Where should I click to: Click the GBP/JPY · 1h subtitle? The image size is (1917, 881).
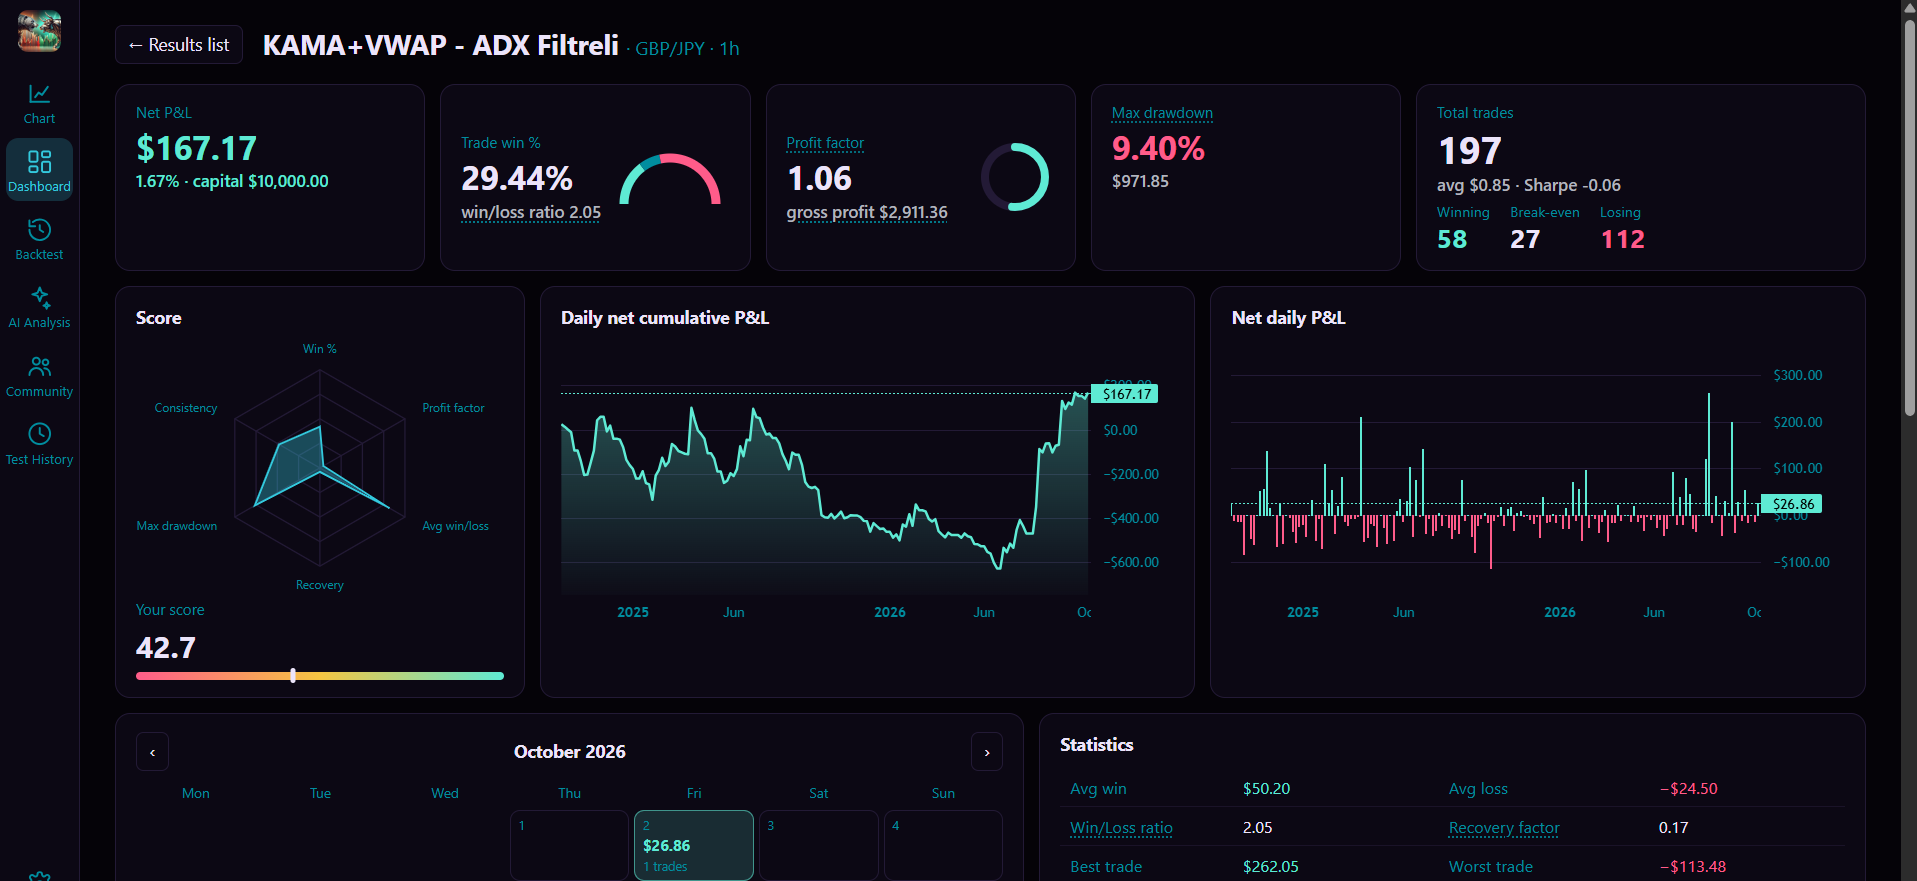[x=687, y=48]
